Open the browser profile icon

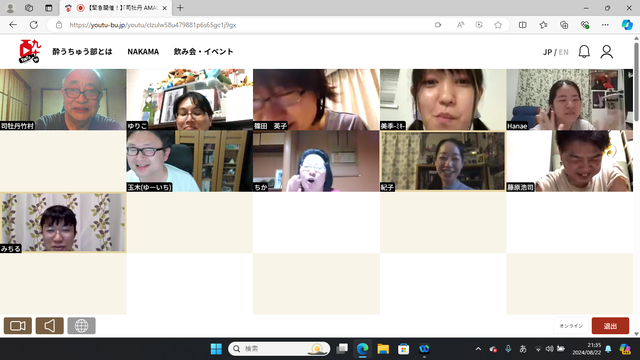10,8
